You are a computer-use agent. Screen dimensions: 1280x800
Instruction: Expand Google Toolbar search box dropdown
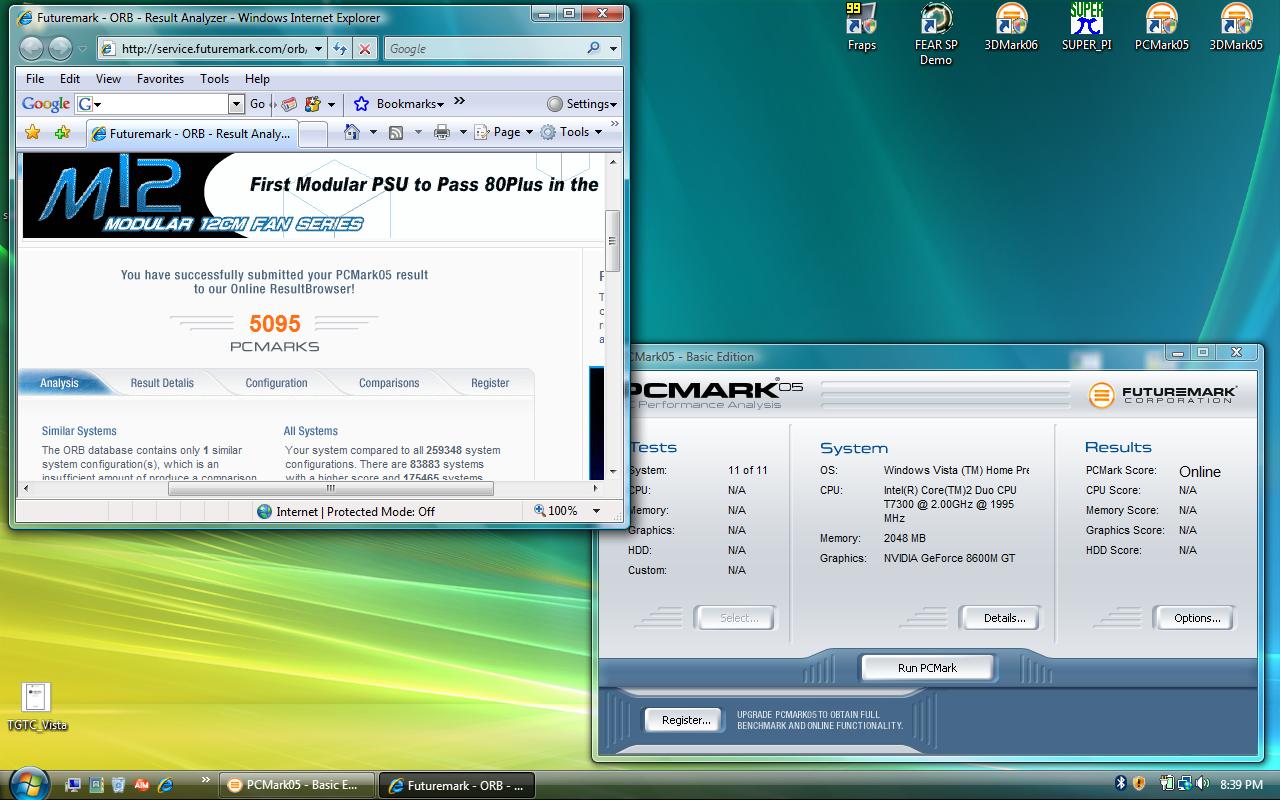(x=236, y=104)
